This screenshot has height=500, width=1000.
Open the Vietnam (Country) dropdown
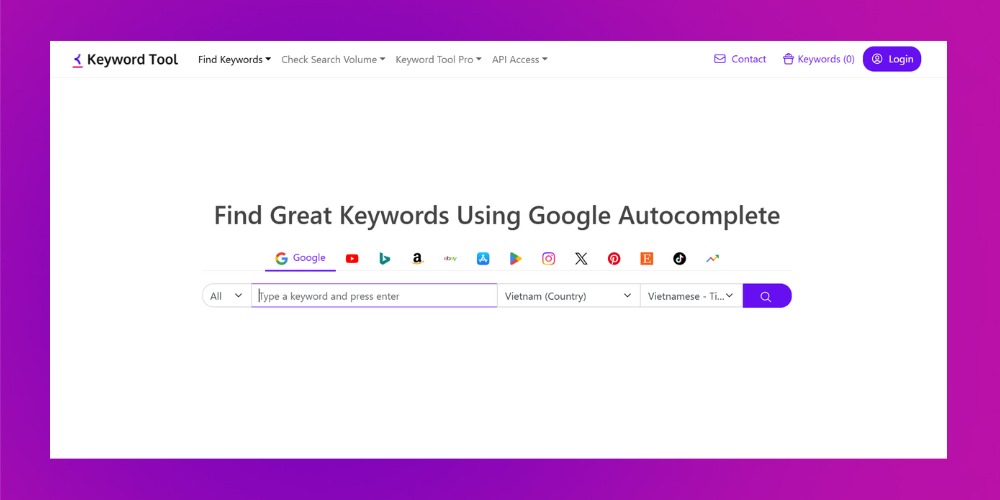point(568,296)
